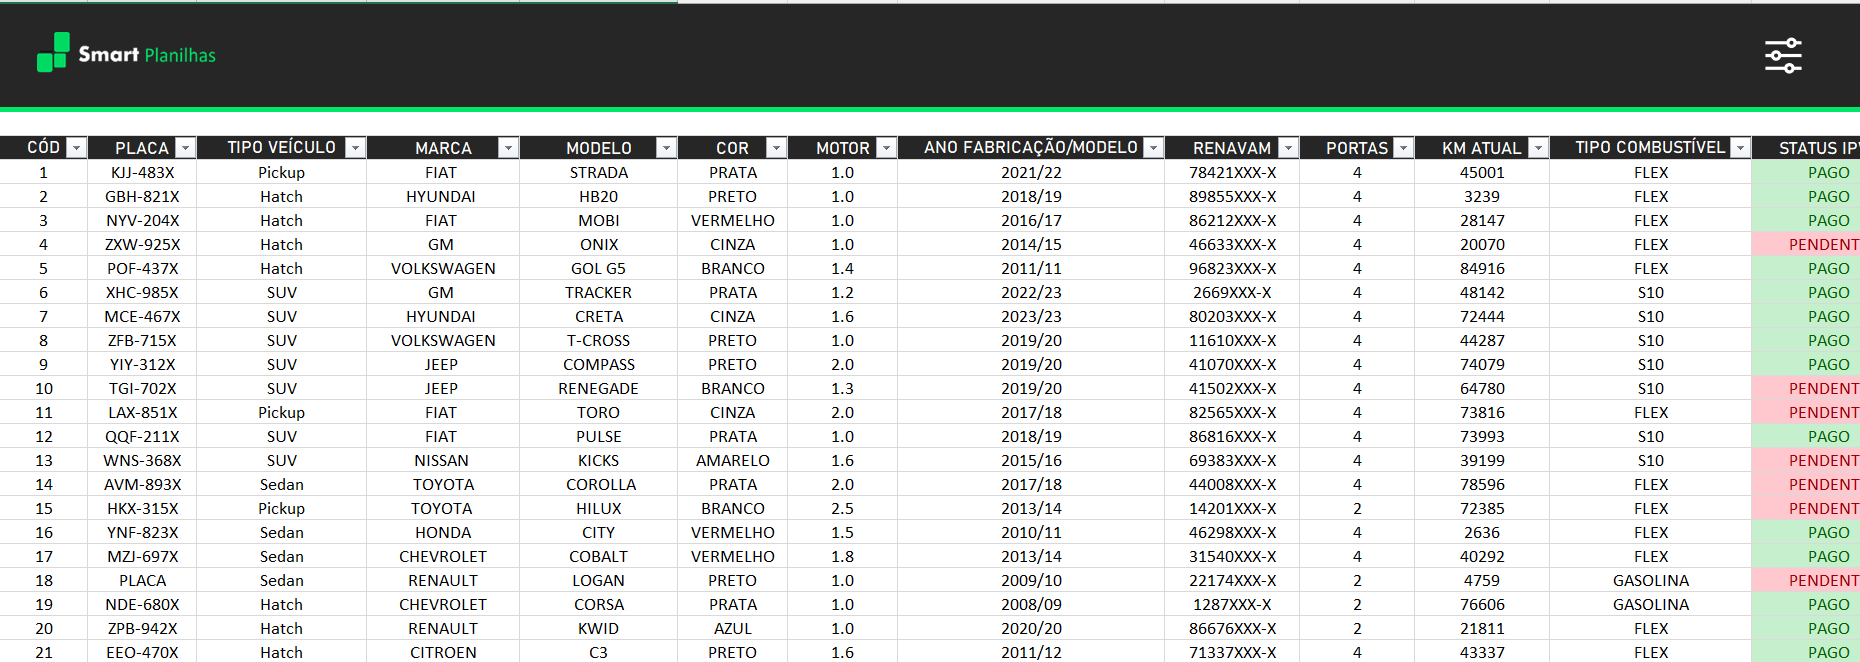Expand the MARCA column filter
1860x662 pixels.
tap(508, 148)
